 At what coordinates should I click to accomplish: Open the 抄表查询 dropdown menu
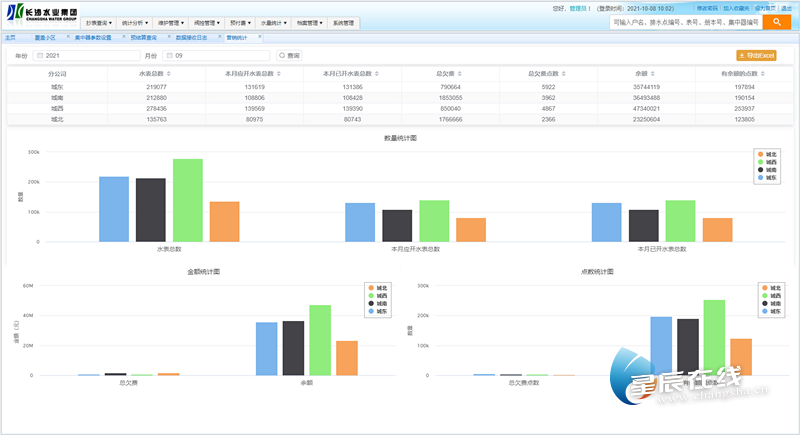(x=97, y=22)
